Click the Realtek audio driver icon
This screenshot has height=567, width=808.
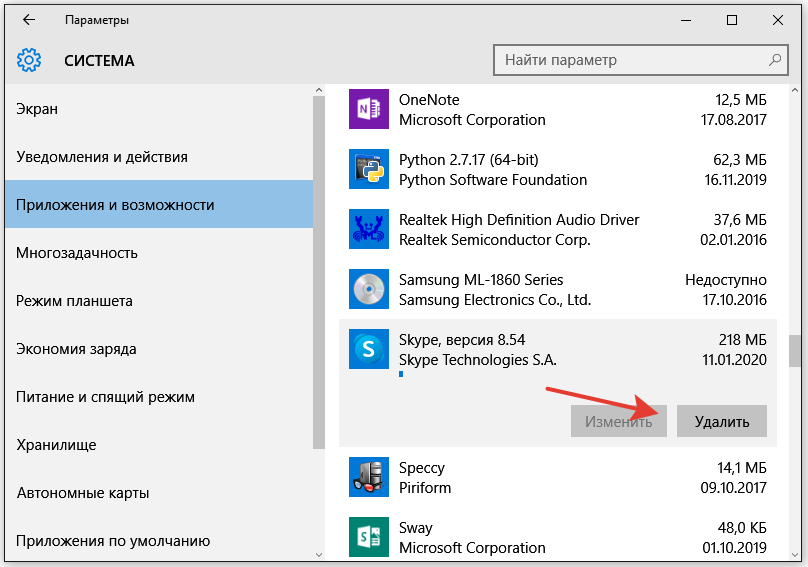tap(368, 229)
